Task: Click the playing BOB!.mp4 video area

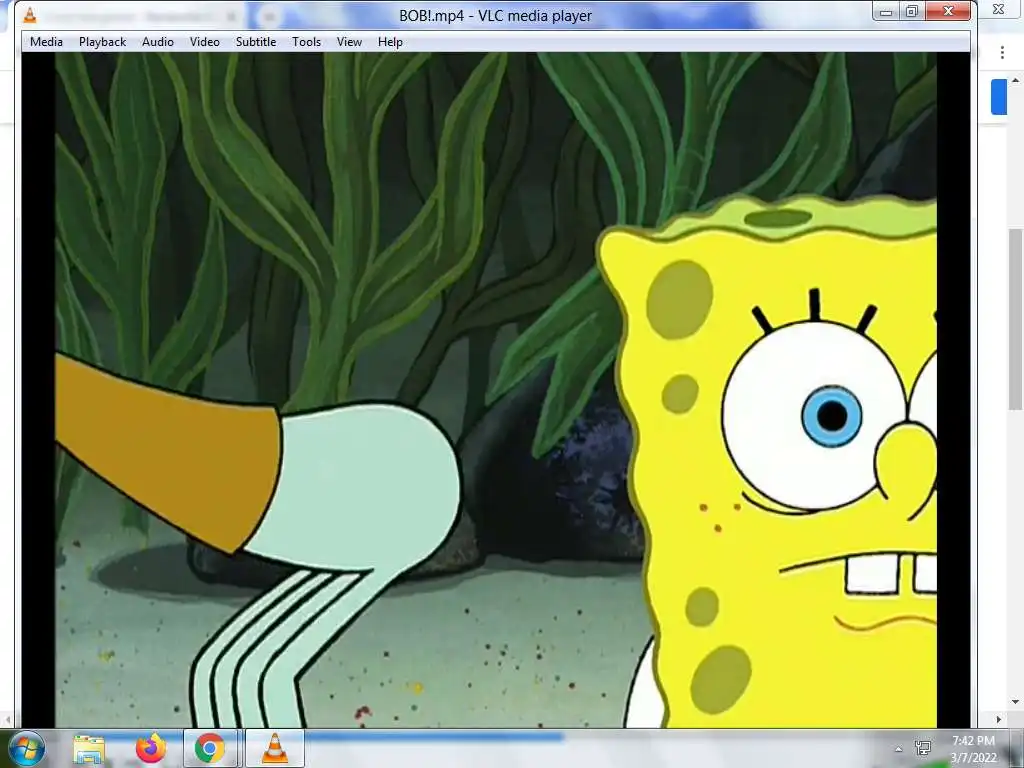Action: click(496, 390)
